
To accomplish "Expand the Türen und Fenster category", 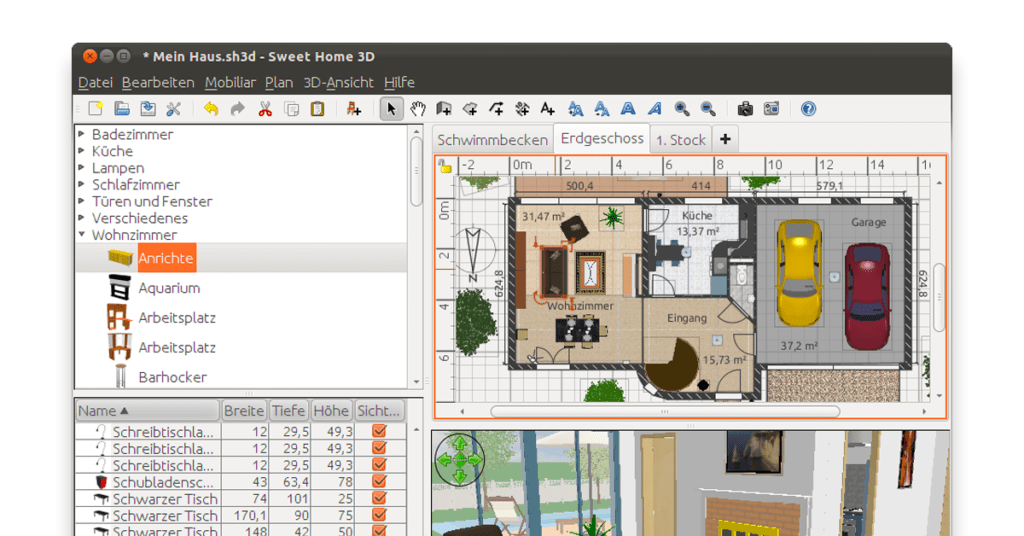I will [82, 201].
